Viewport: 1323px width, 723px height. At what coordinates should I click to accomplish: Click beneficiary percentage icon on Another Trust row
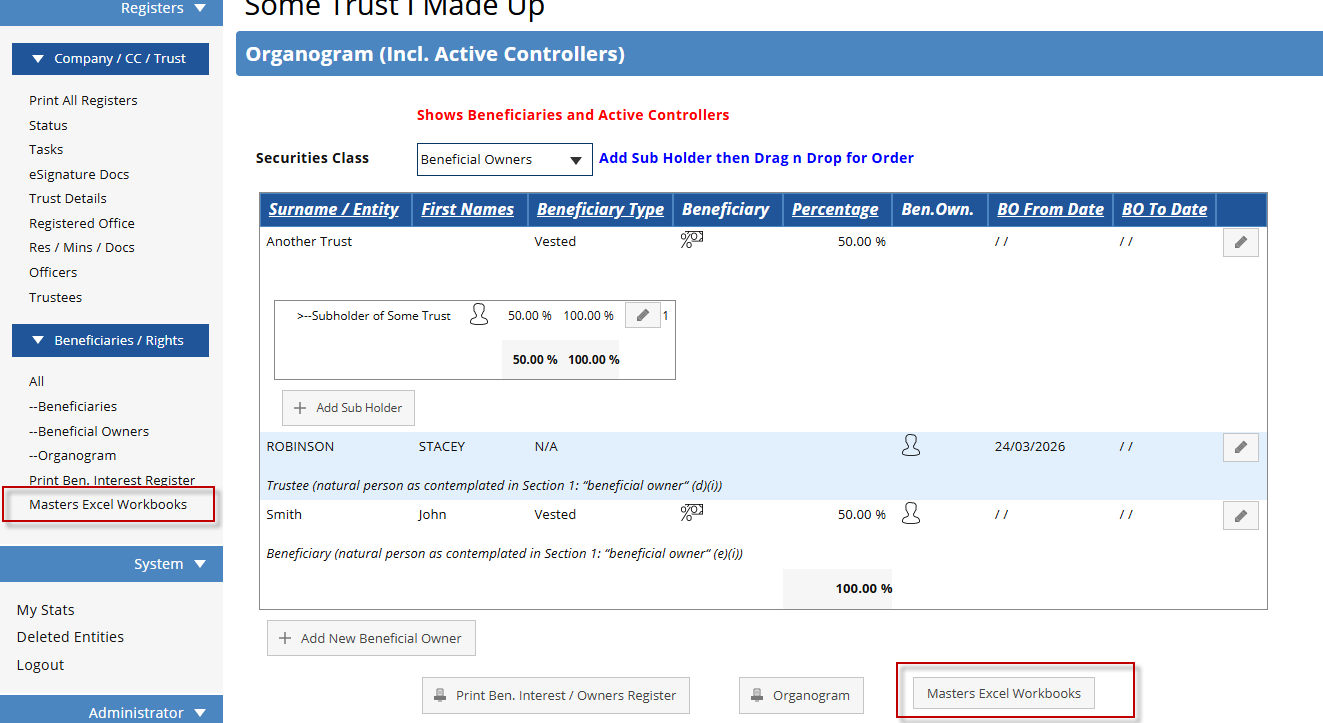(692, 240)
